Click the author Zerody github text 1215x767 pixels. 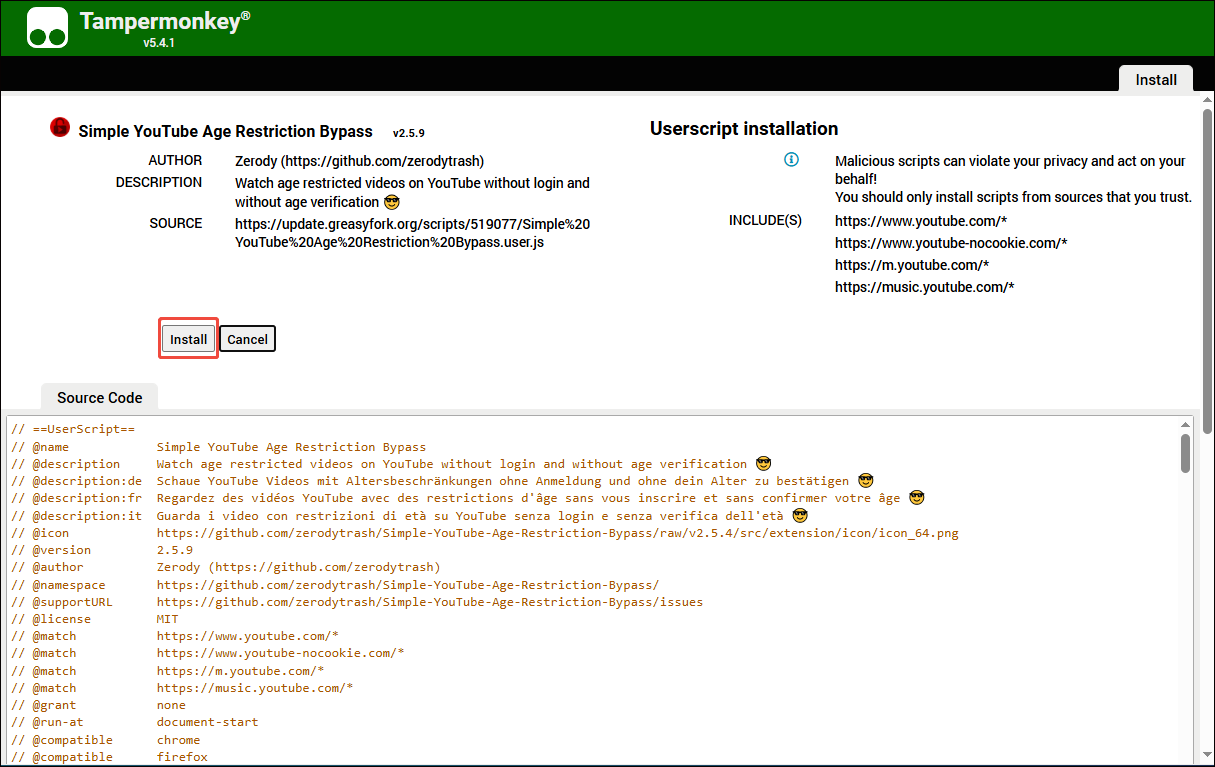360,160
